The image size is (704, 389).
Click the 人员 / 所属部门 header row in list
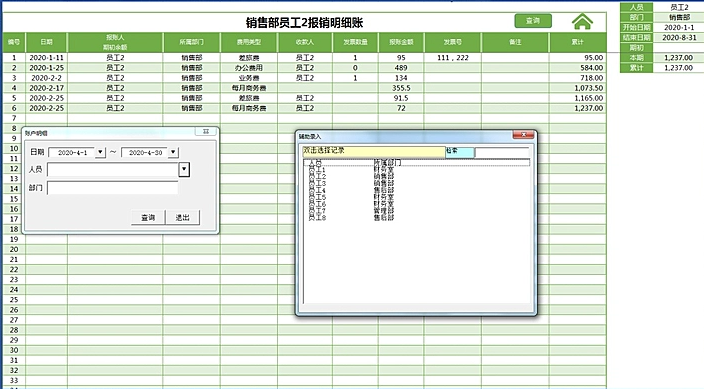[416, 162]
